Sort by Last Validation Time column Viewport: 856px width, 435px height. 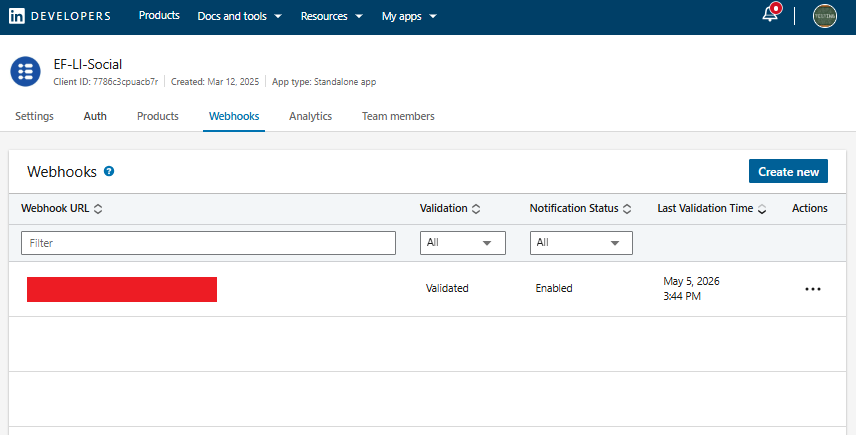click(762, 208)
